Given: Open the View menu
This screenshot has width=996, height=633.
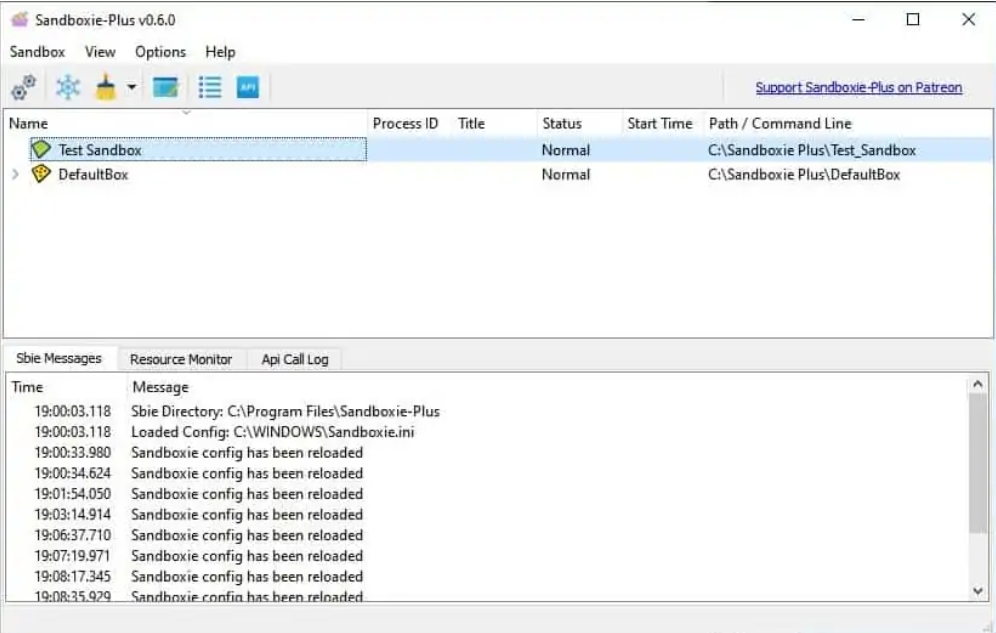Looking at the screenshot, I should pyautogui.click(x=100, y=52).
